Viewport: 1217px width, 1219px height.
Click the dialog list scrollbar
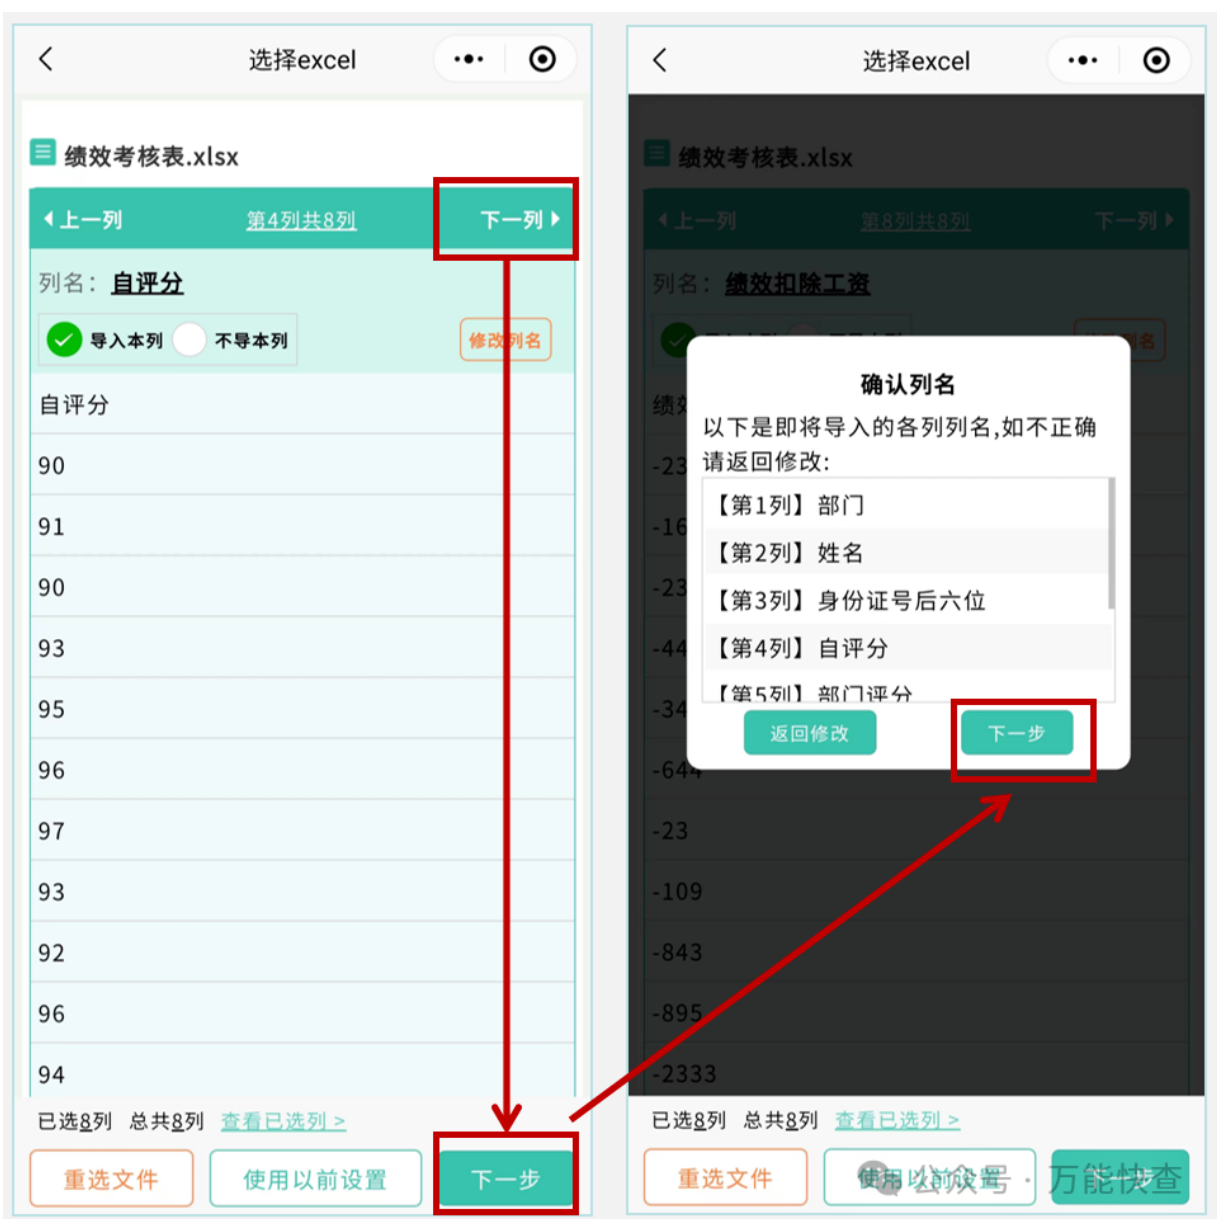(x=1111, y=543)
